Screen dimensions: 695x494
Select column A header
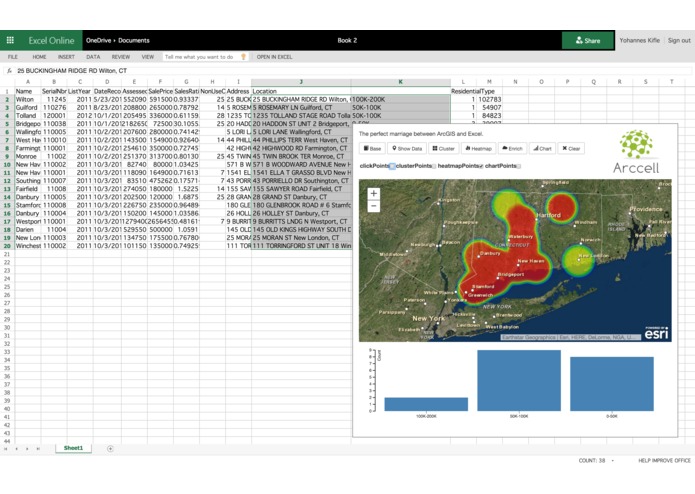[x=28, y=82]
